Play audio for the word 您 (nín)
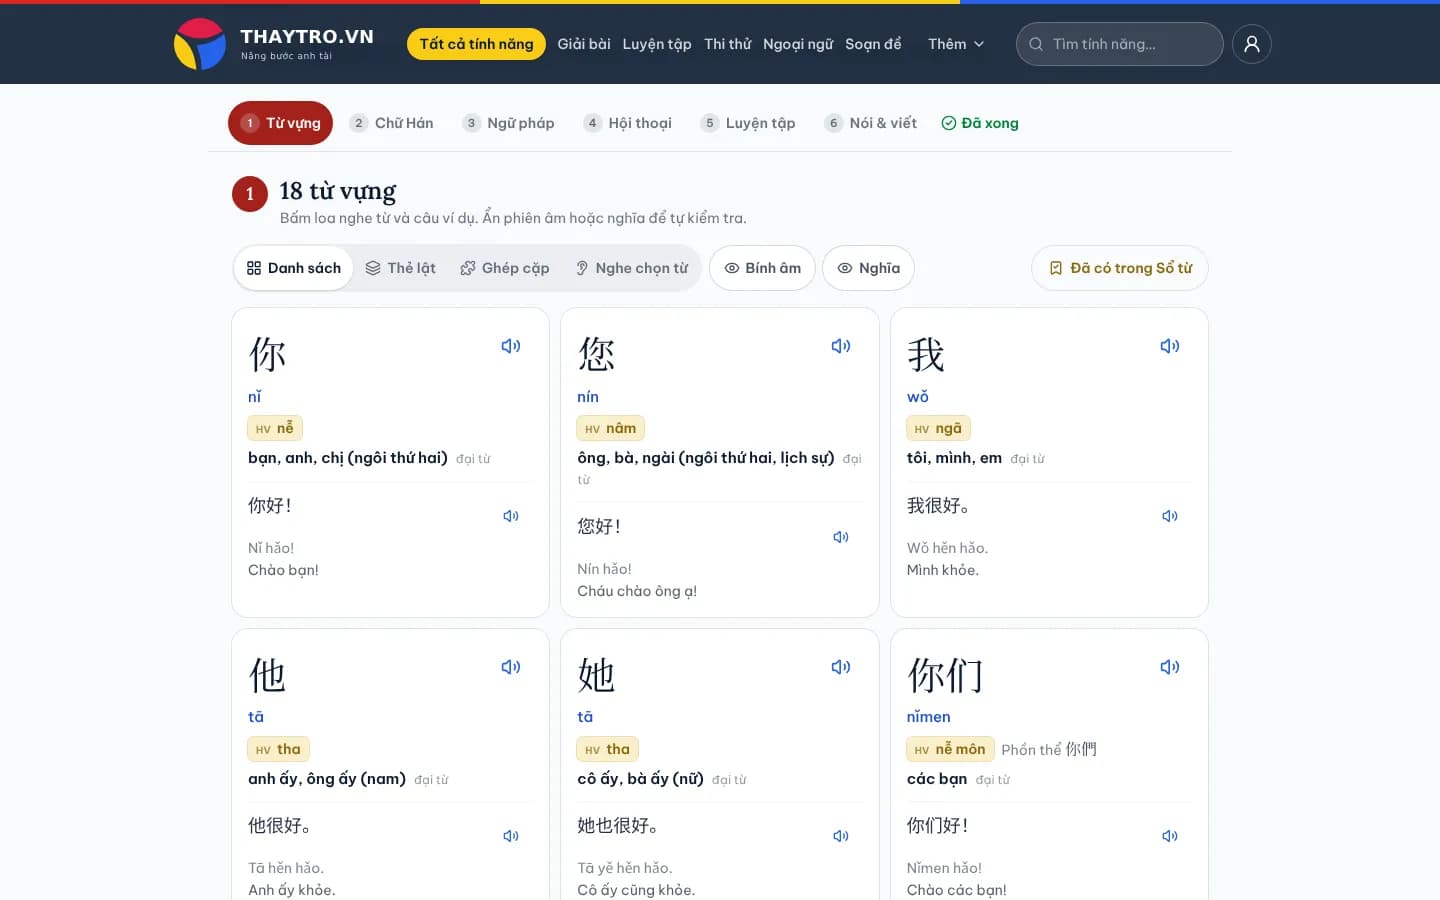Image resolution: width=1440 pixels, height=900 pixels. [x=841, y=346]
